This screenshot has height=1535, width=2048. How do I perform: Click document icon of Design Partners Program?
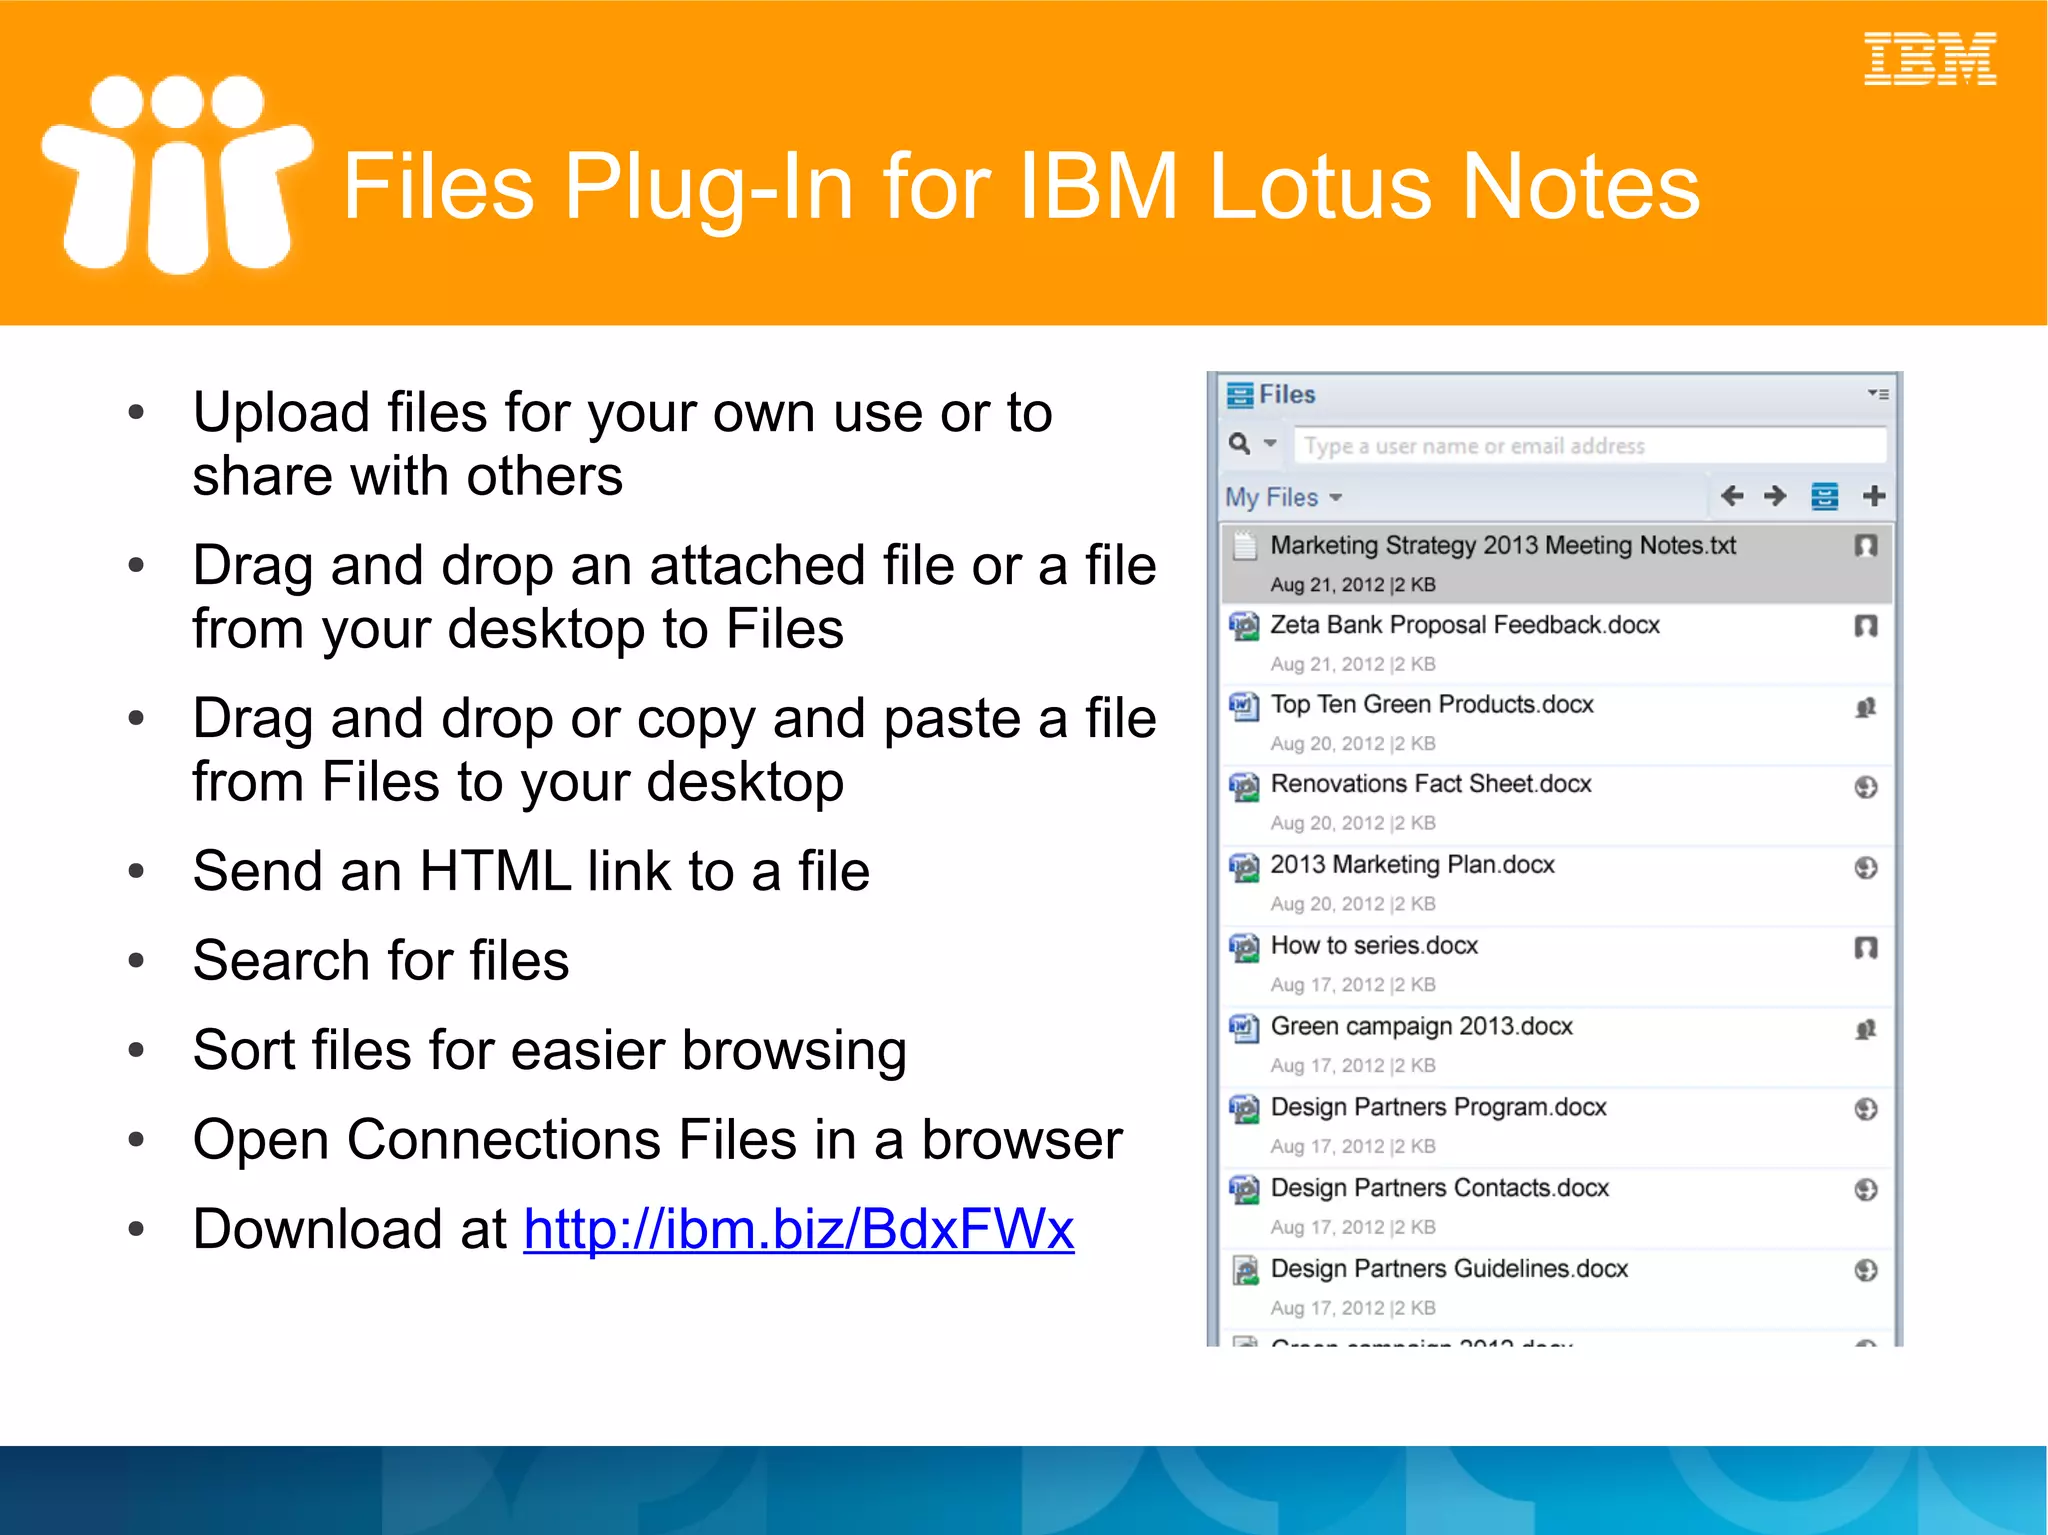[1244, 1109]
